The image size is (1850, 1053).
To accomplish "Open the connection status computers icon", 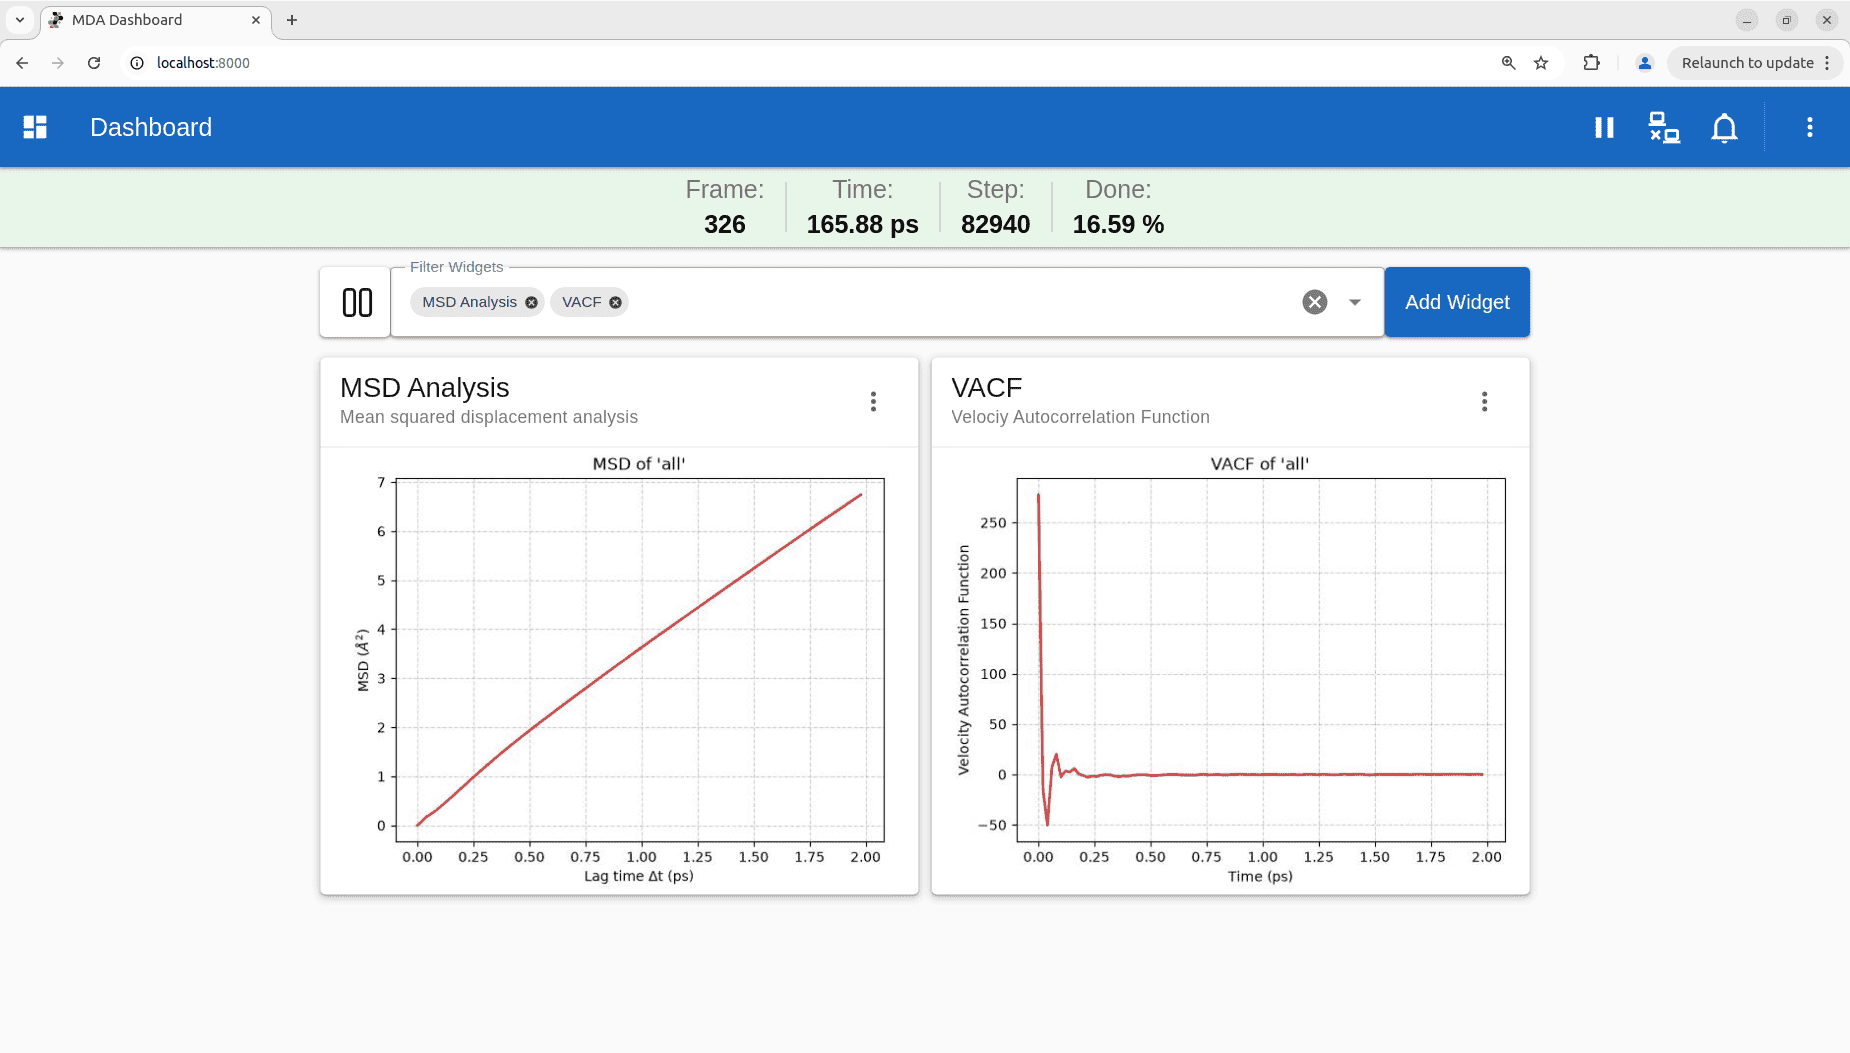I will [1664, 127].
